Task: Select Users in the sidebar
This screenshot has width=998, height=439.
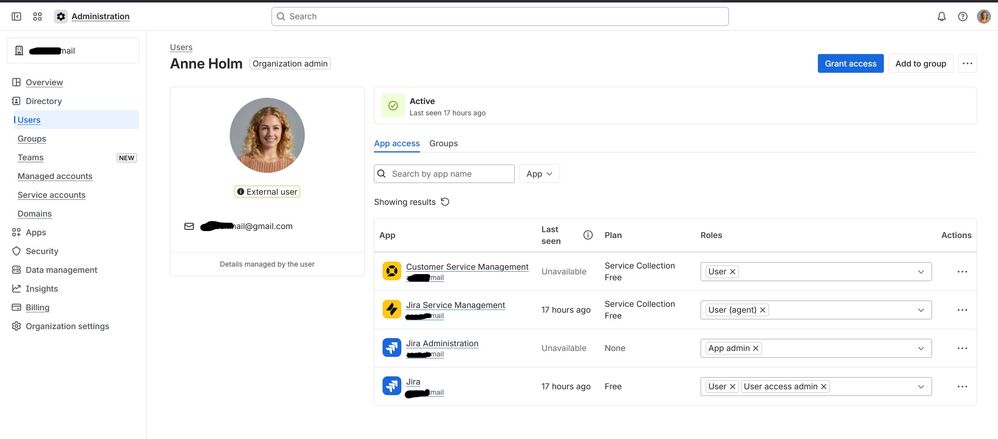Action: pos(76,120)
